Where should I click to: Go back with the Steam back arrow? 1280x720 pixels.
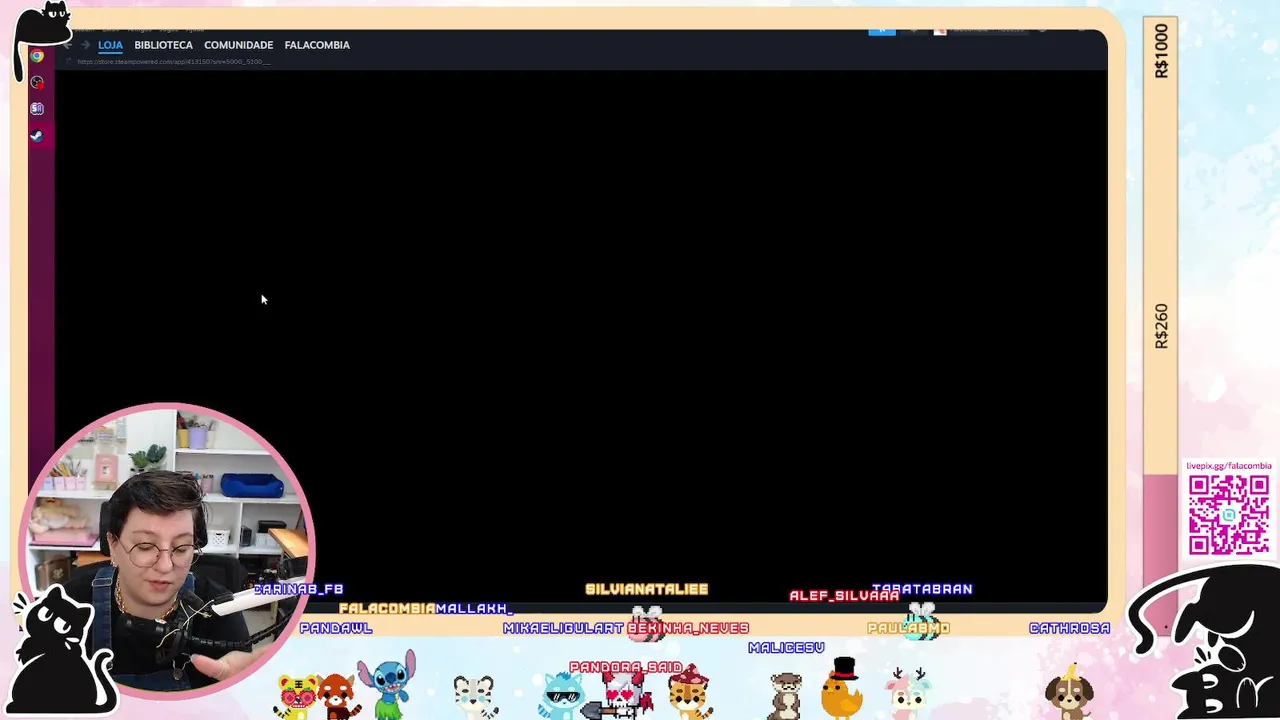coord(67,45)
